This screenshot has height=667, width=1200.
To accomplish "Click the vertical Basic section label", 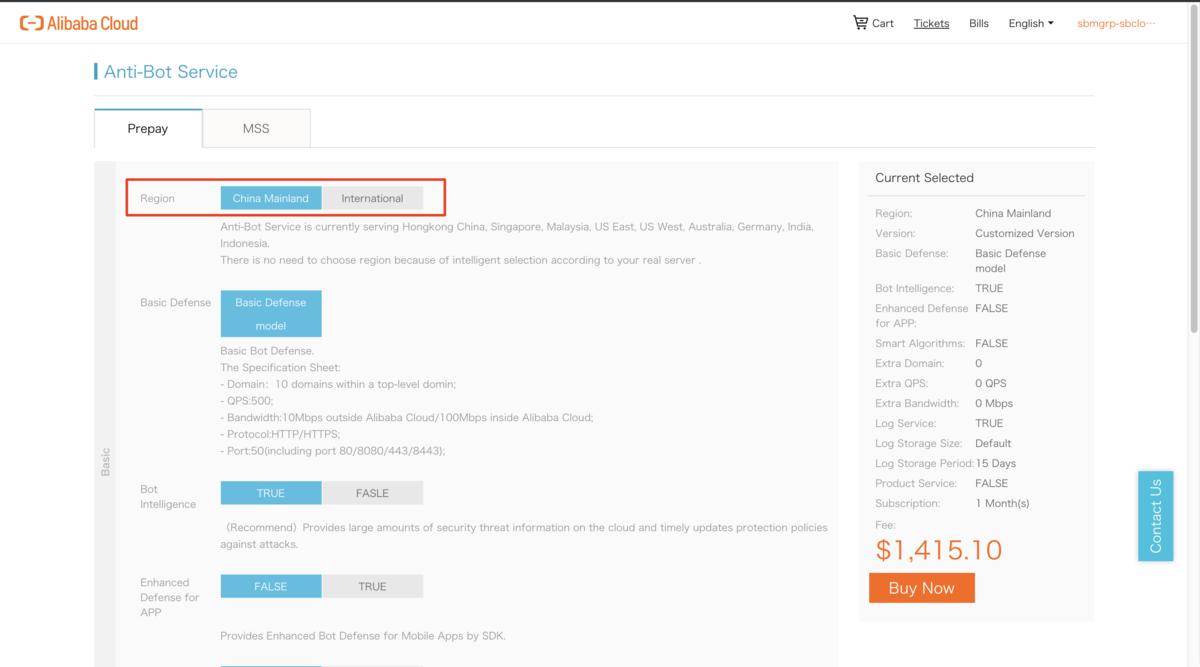I will point(105,461).
